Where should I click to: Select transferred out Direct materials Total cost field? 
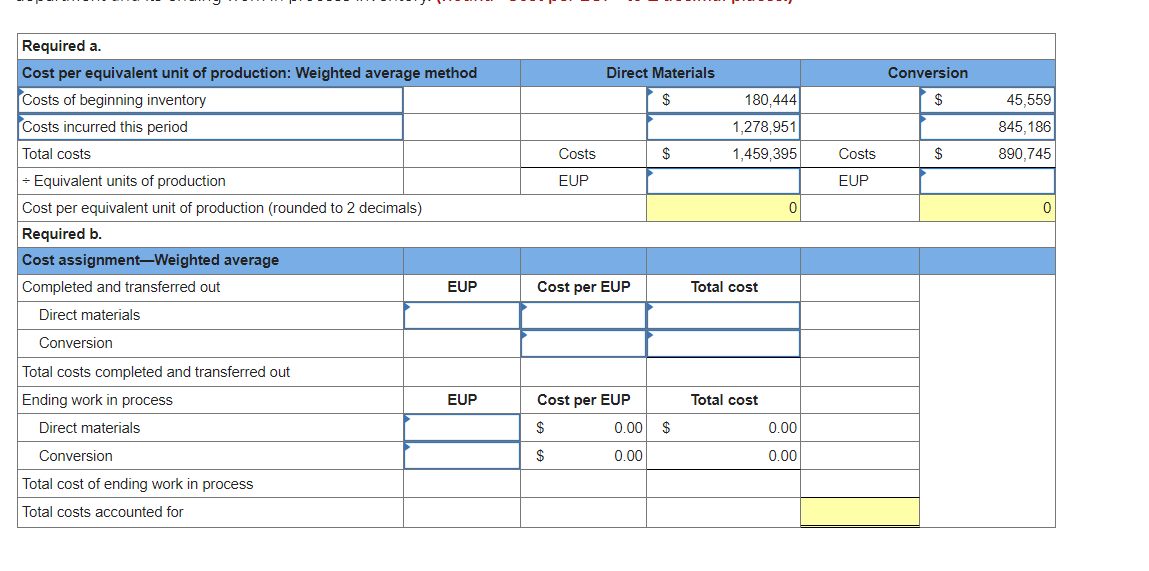pyautogui.click(x=723, y=315)
